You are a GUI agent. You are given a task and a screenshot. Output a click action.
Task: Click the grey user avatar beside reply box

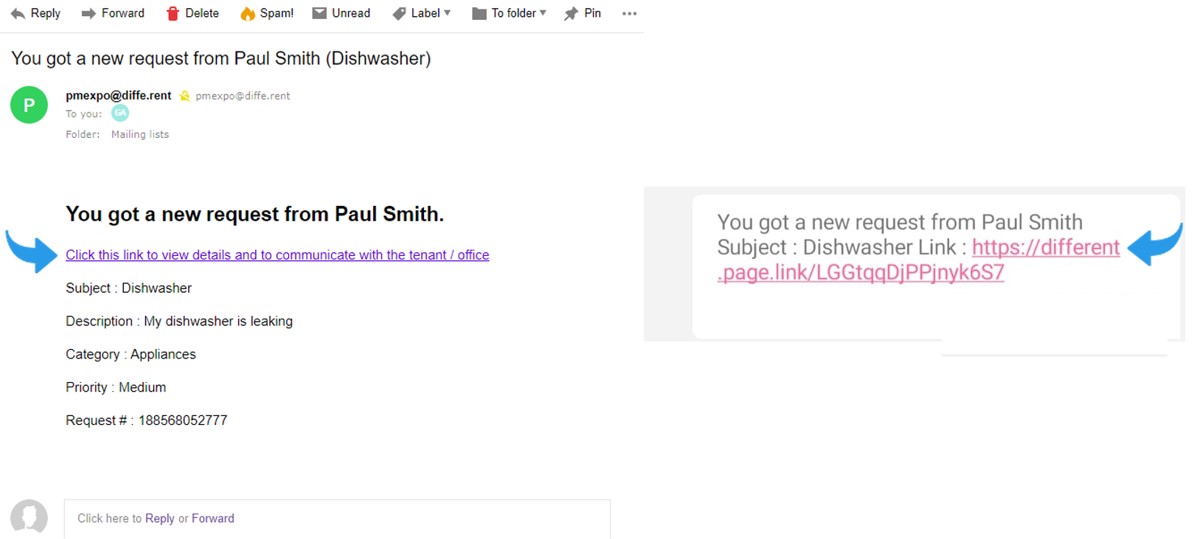(x=29, y=518)
